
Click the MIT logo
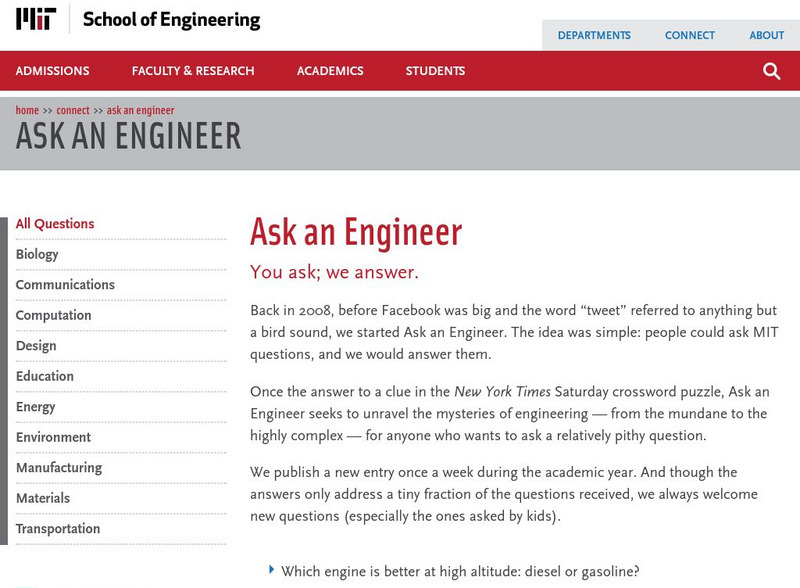(36, 18)
